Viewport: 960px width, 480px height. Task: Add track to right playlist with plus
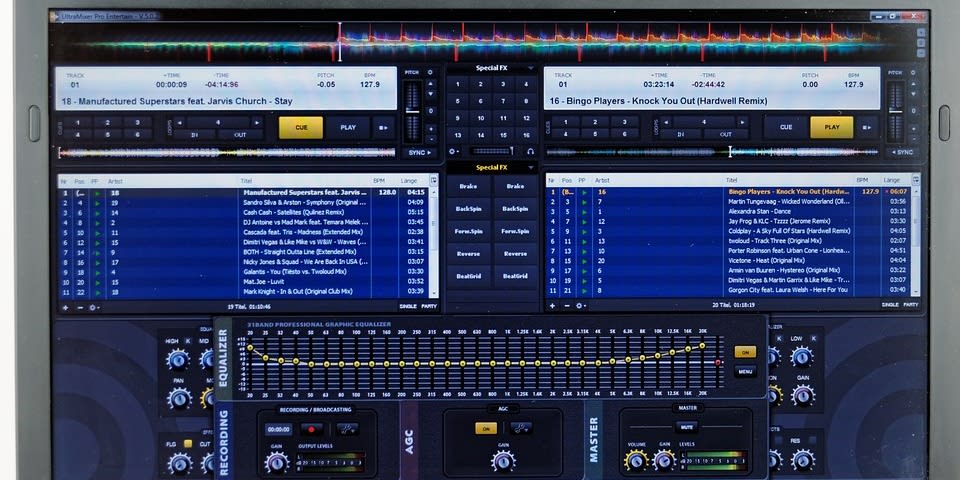click(x=552, y=306)
